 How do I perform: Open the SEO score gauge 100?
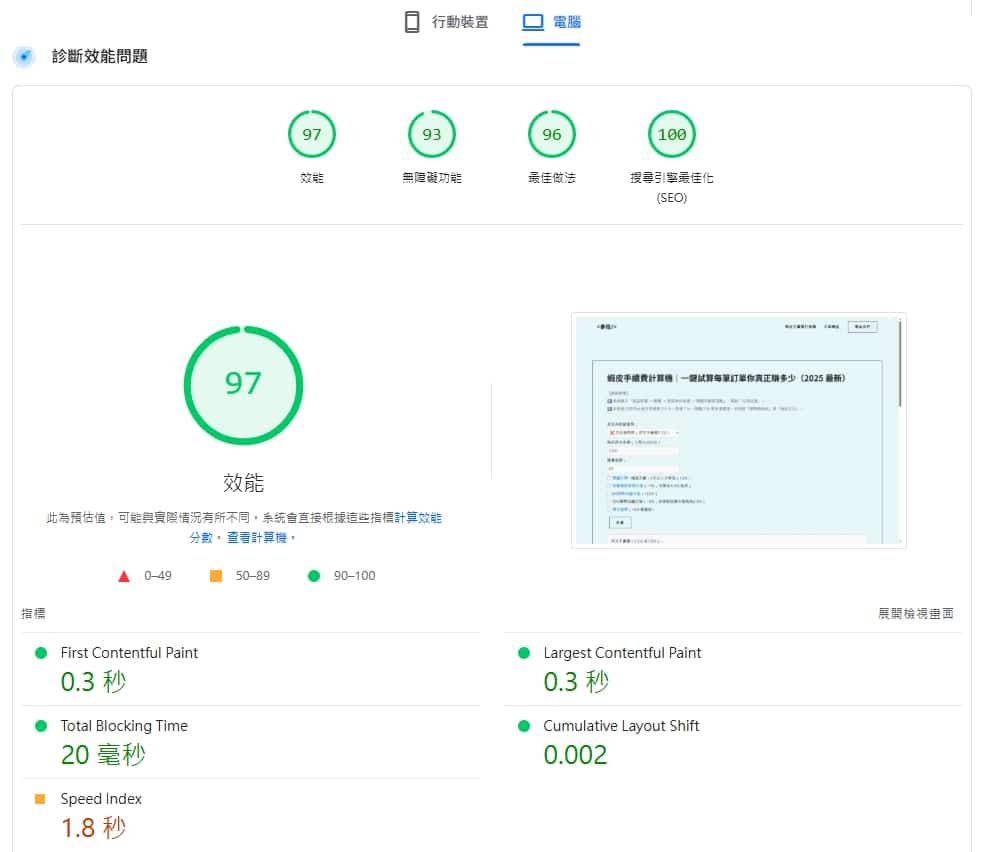[671, 134]
